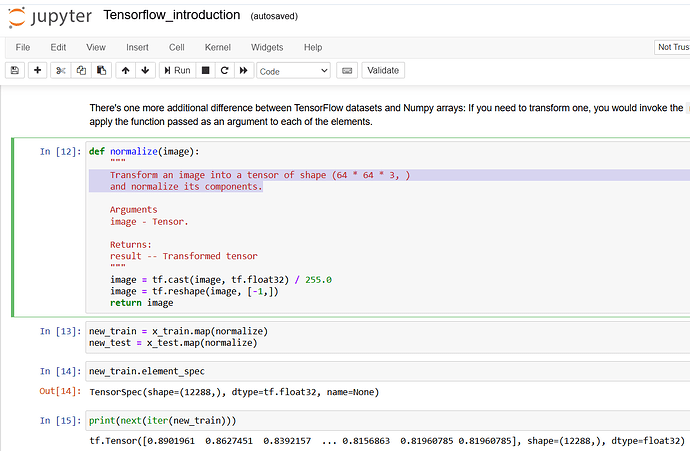Screen dimensions: 690x451
Task: Click the Jupyter logo
Action: (x=50, y=17)
